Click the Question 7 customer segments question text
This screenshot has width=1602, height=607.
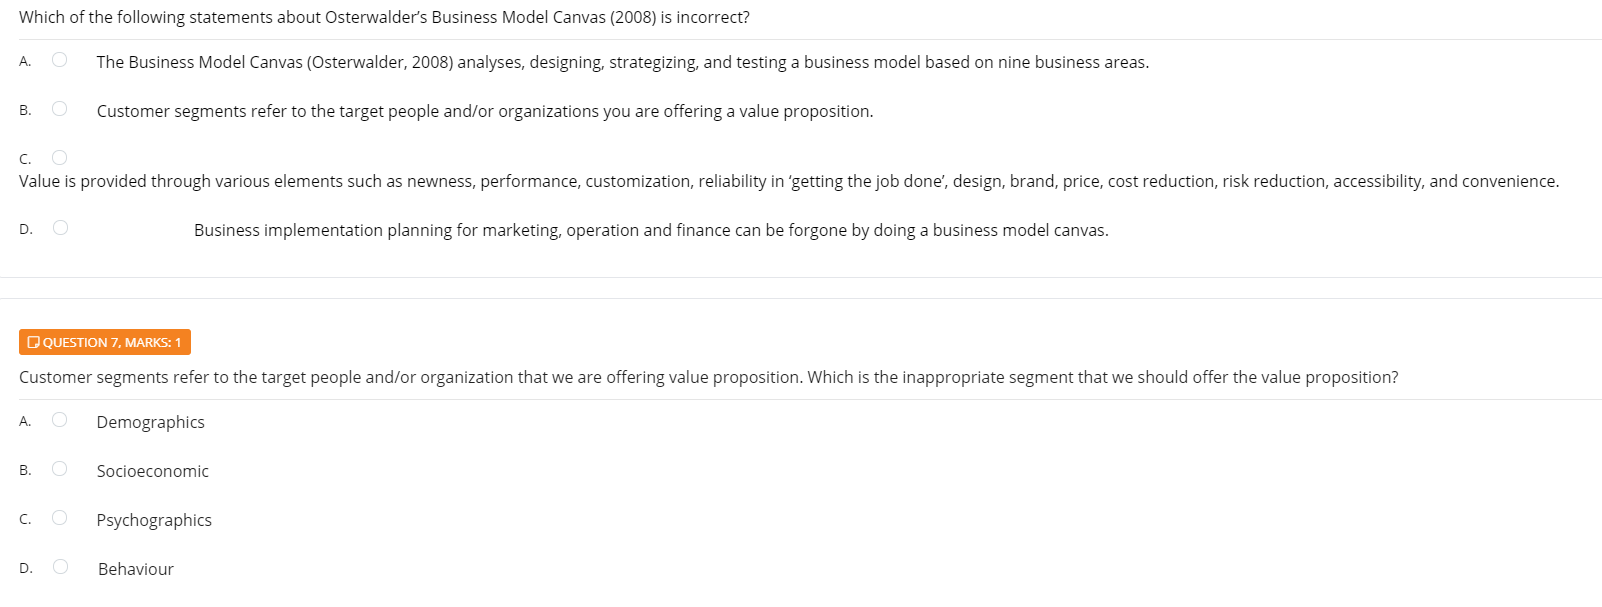click(708, 377)
